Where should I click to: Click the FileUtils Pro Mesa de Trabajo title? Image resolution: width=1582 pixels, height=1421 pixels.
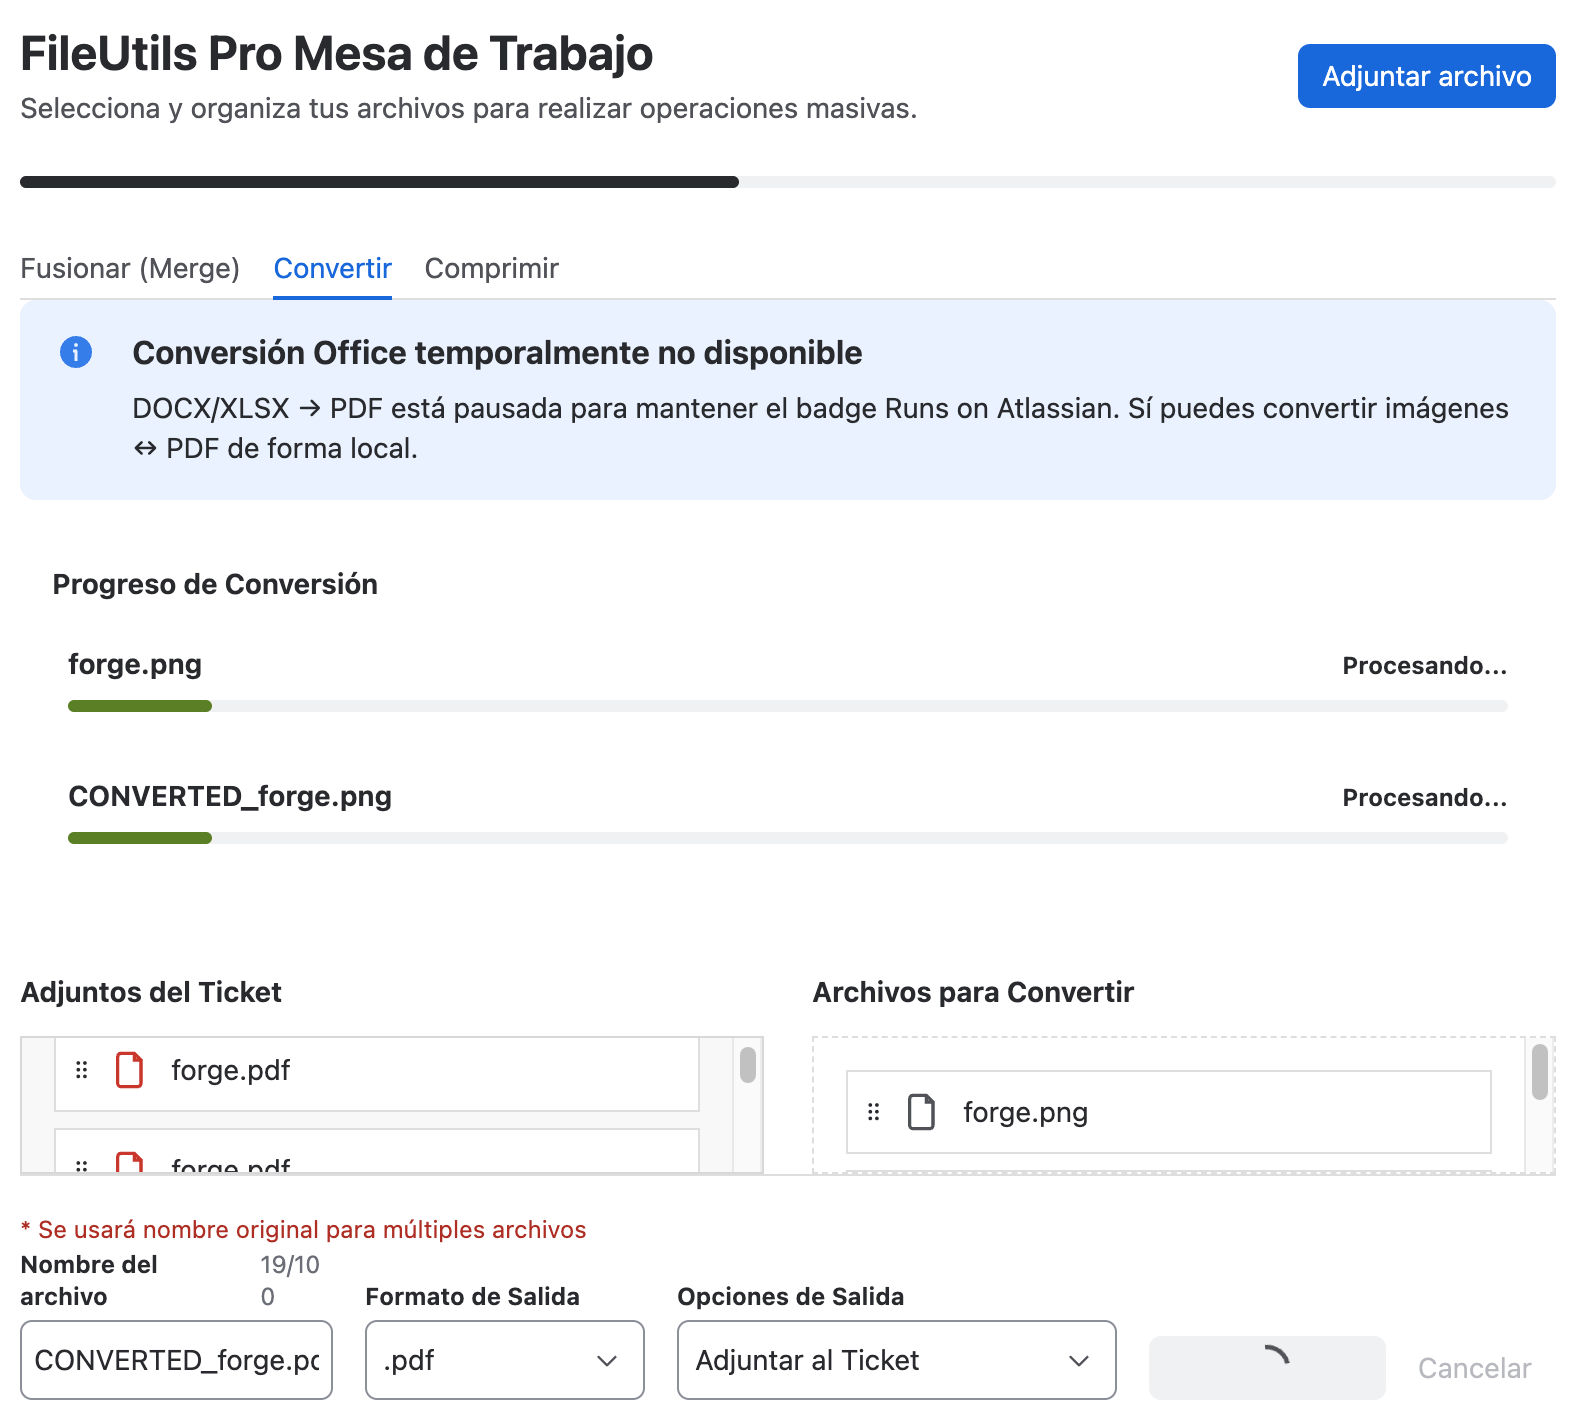click(x=337, y=54)
